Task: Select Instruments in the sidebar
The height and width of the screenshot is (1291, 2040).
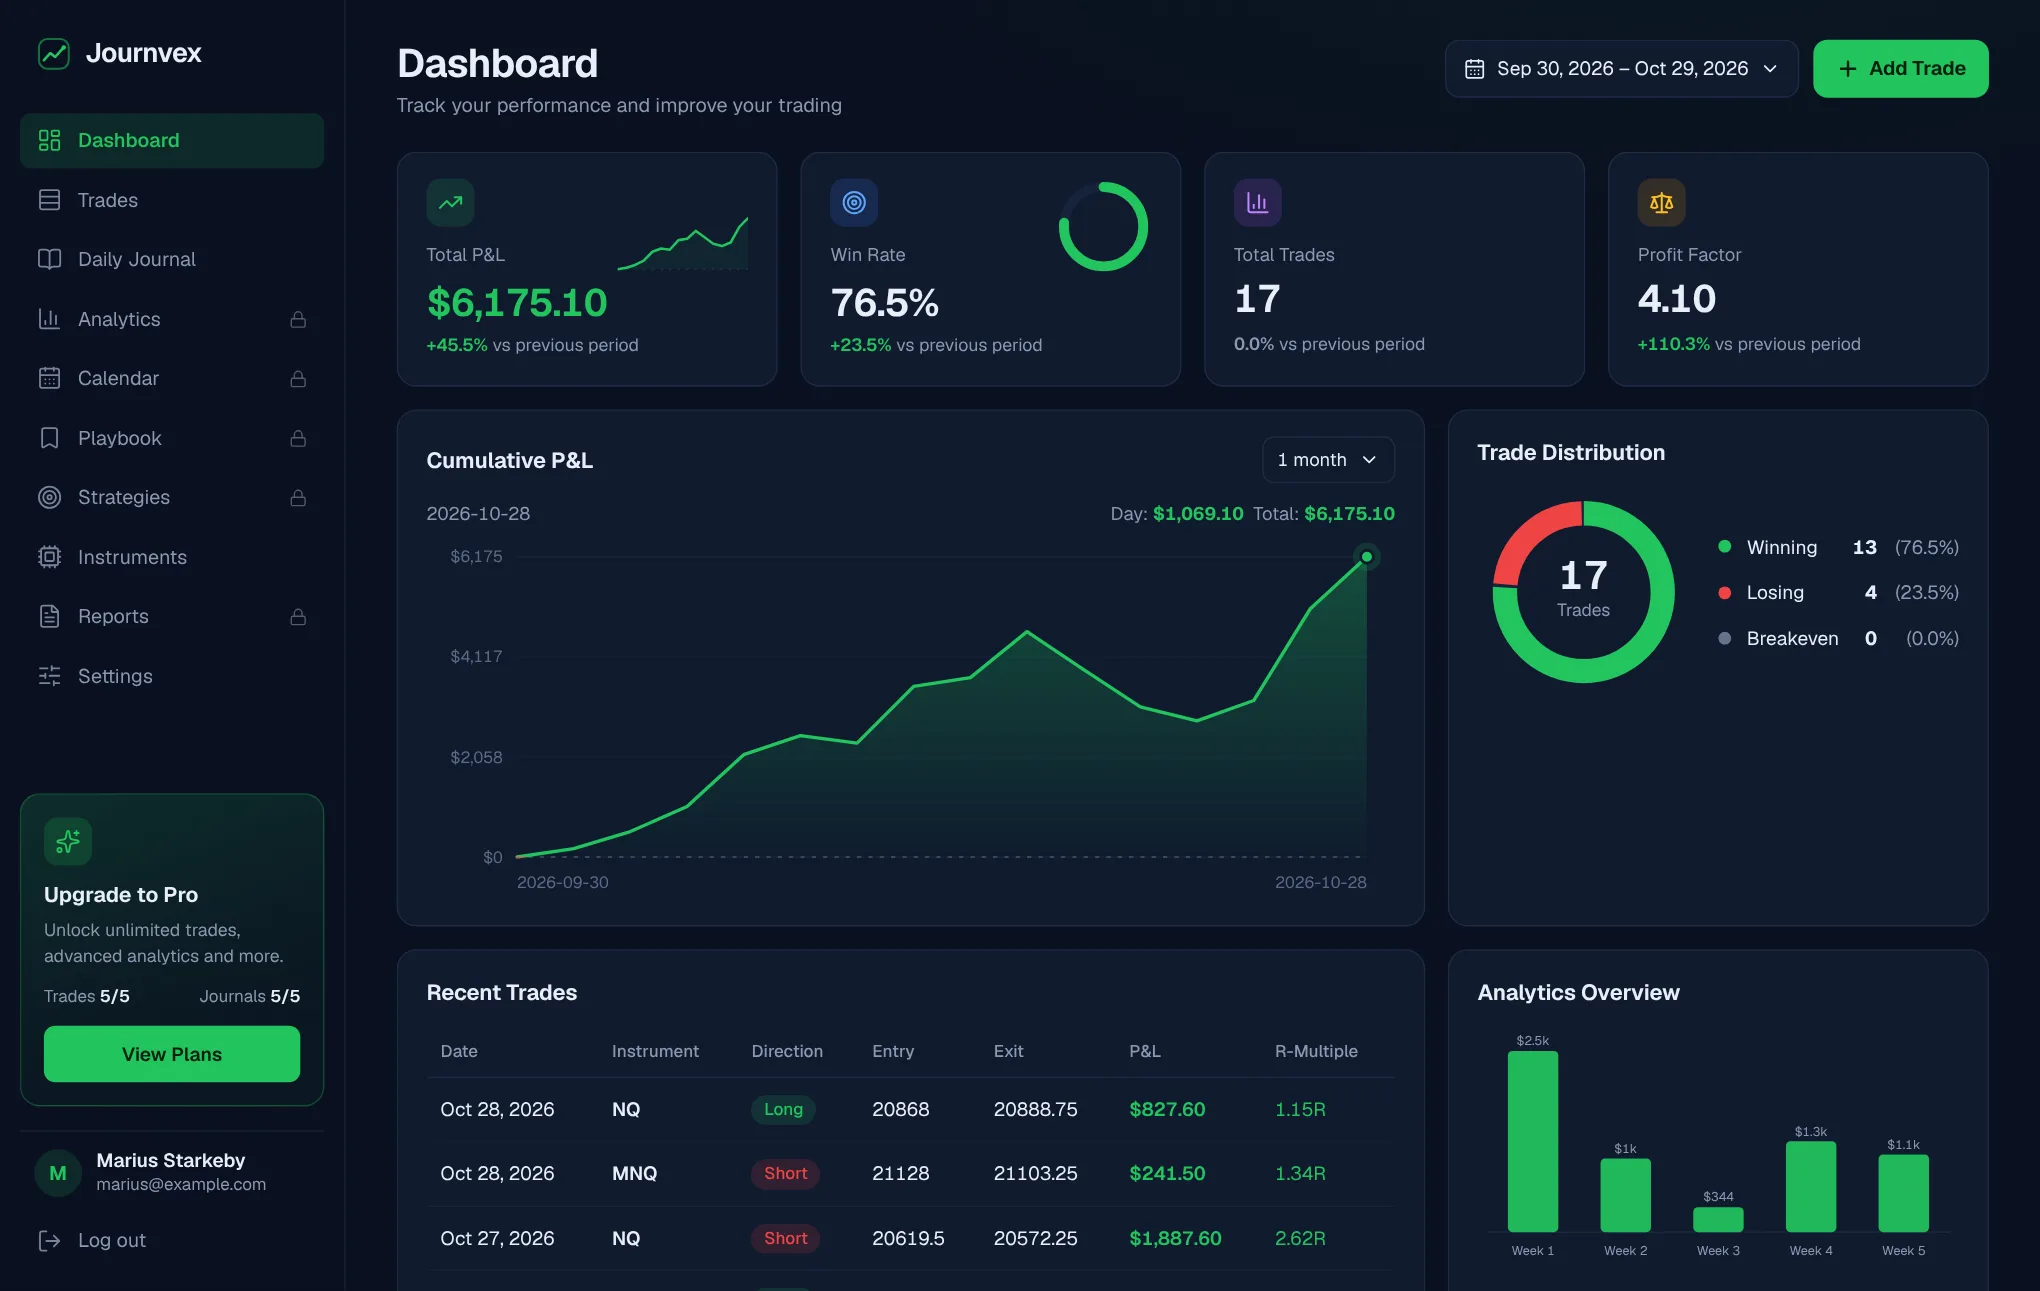Action: (172, 557)
